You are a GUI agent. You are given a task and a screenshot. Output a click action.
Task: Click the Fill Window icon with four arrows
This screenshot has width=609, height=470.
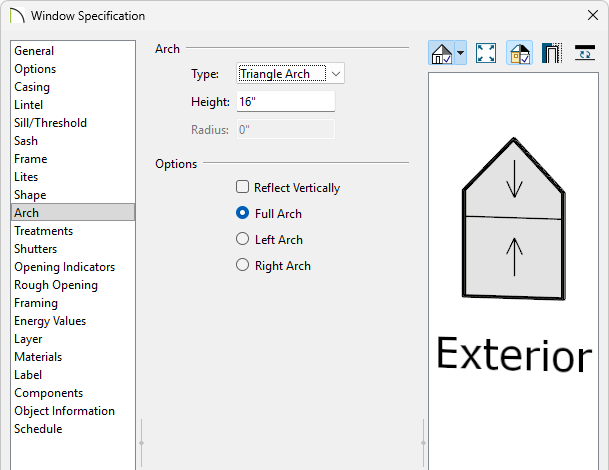click(486, 53)
